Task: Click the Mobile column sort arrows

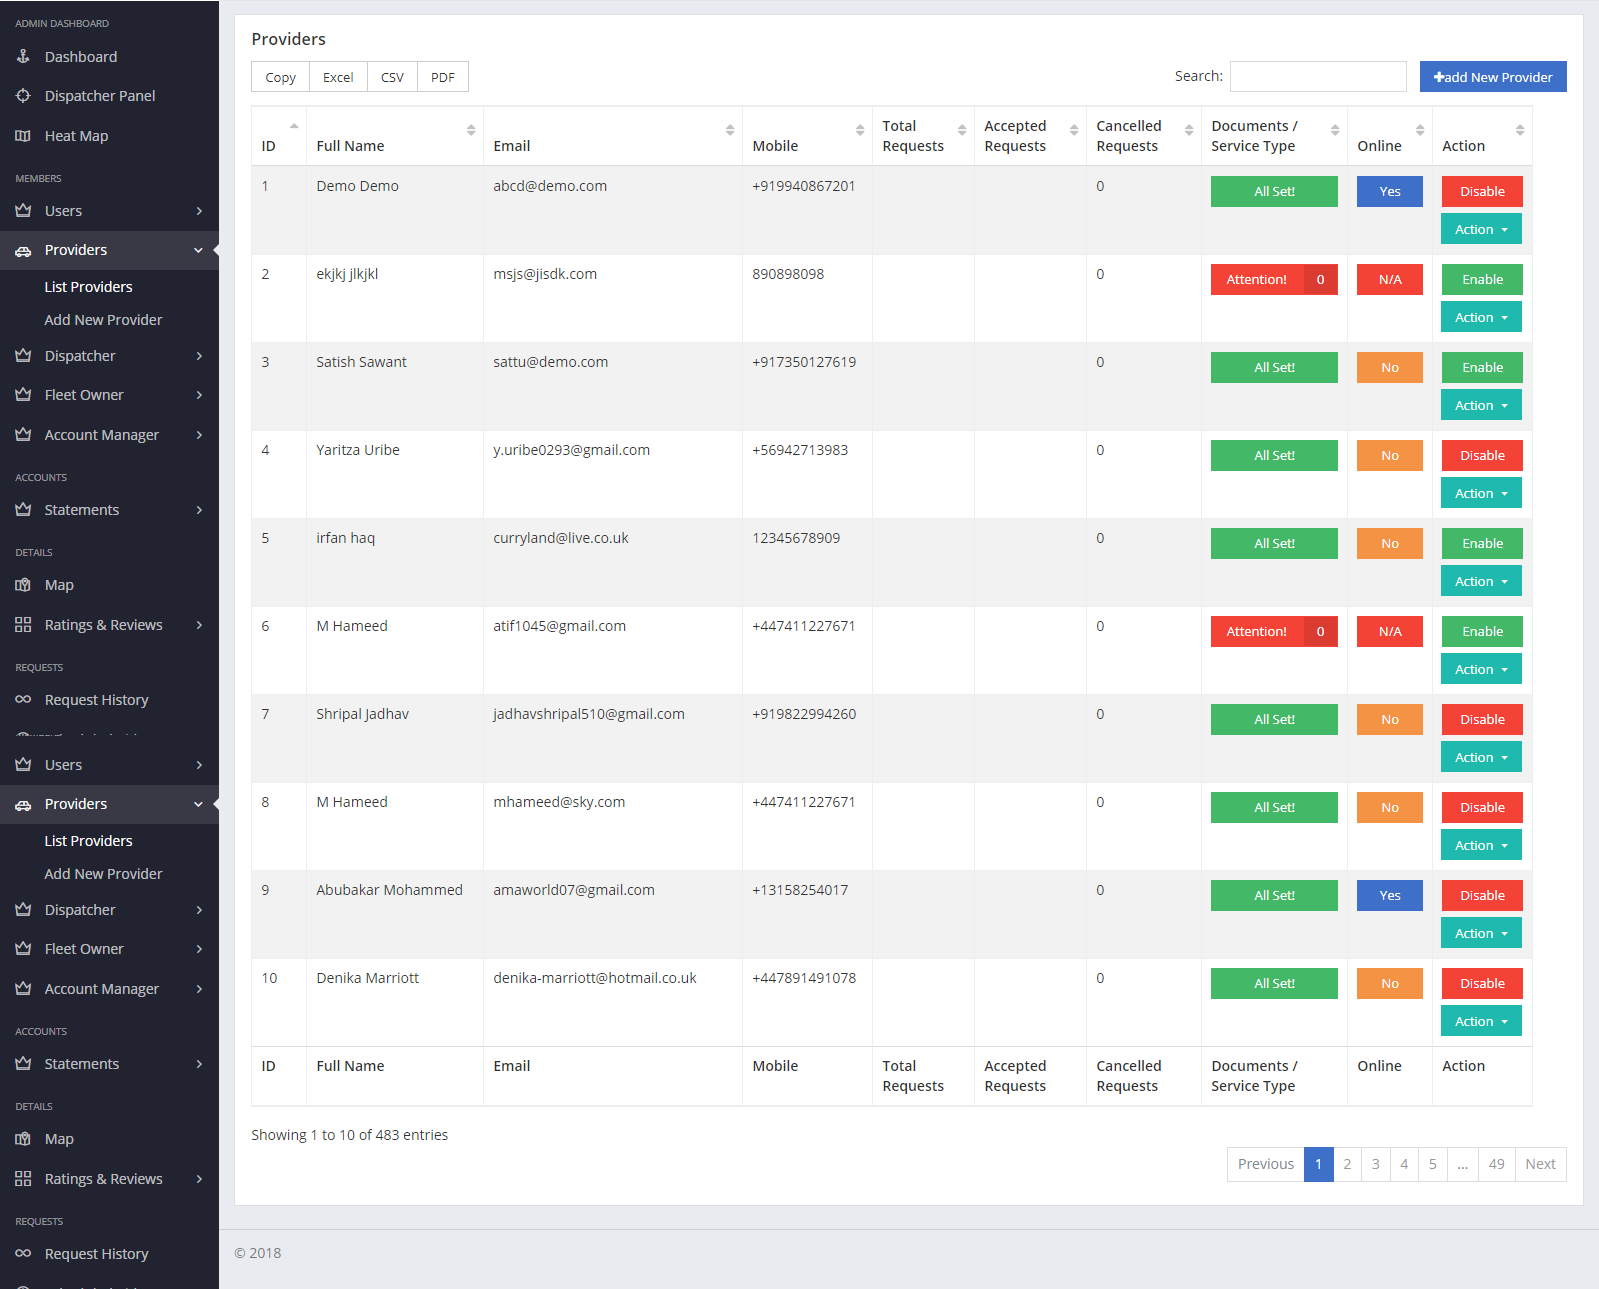Action: point(860,130)
